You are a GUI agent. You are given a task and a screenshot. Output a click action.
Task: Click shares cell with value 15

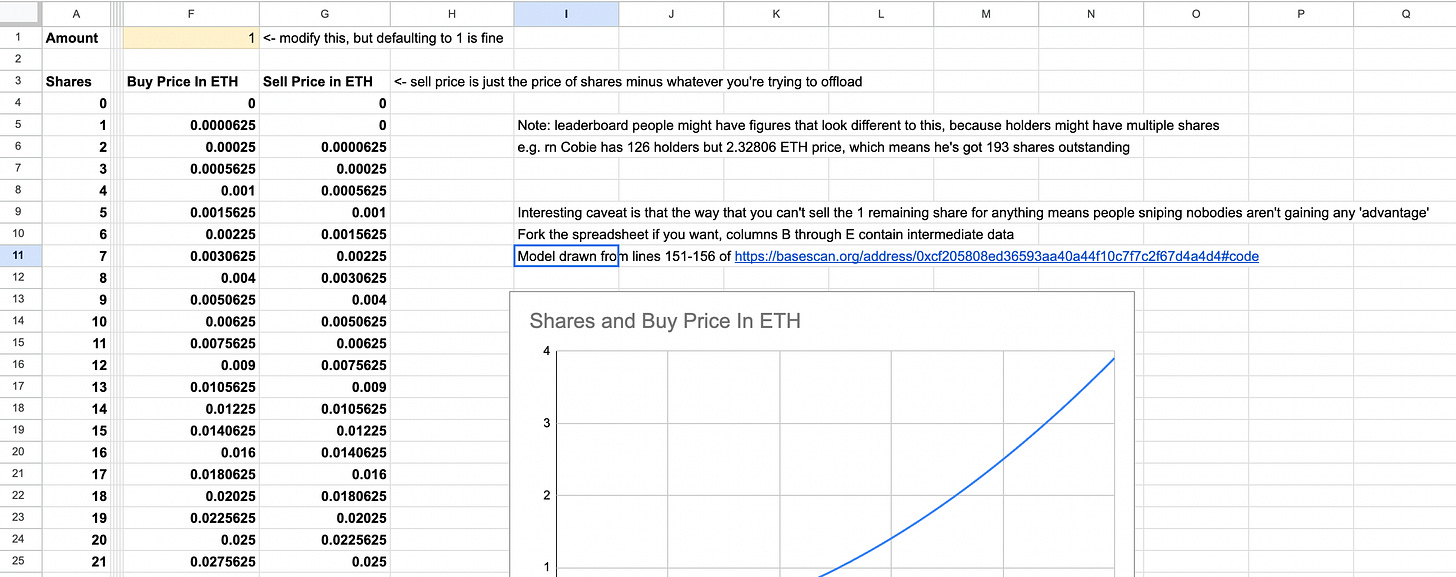[x=77, y=431]
